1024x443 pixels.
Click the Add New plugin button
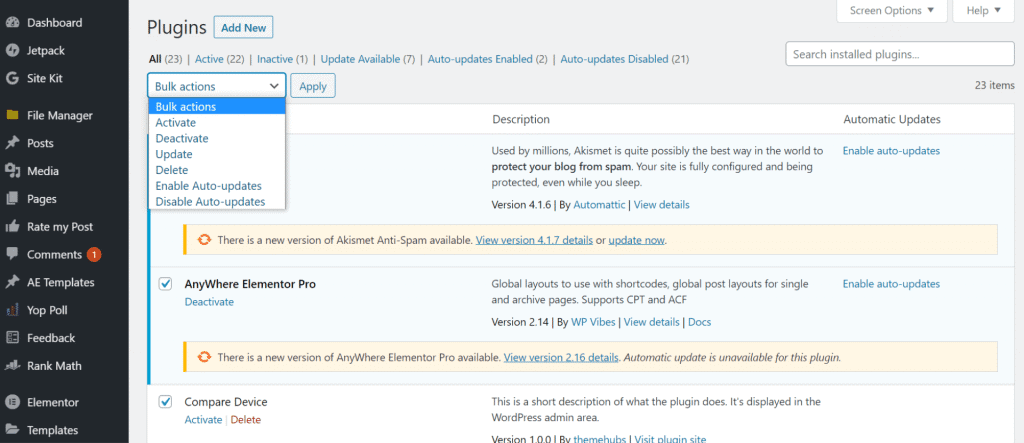244,28
